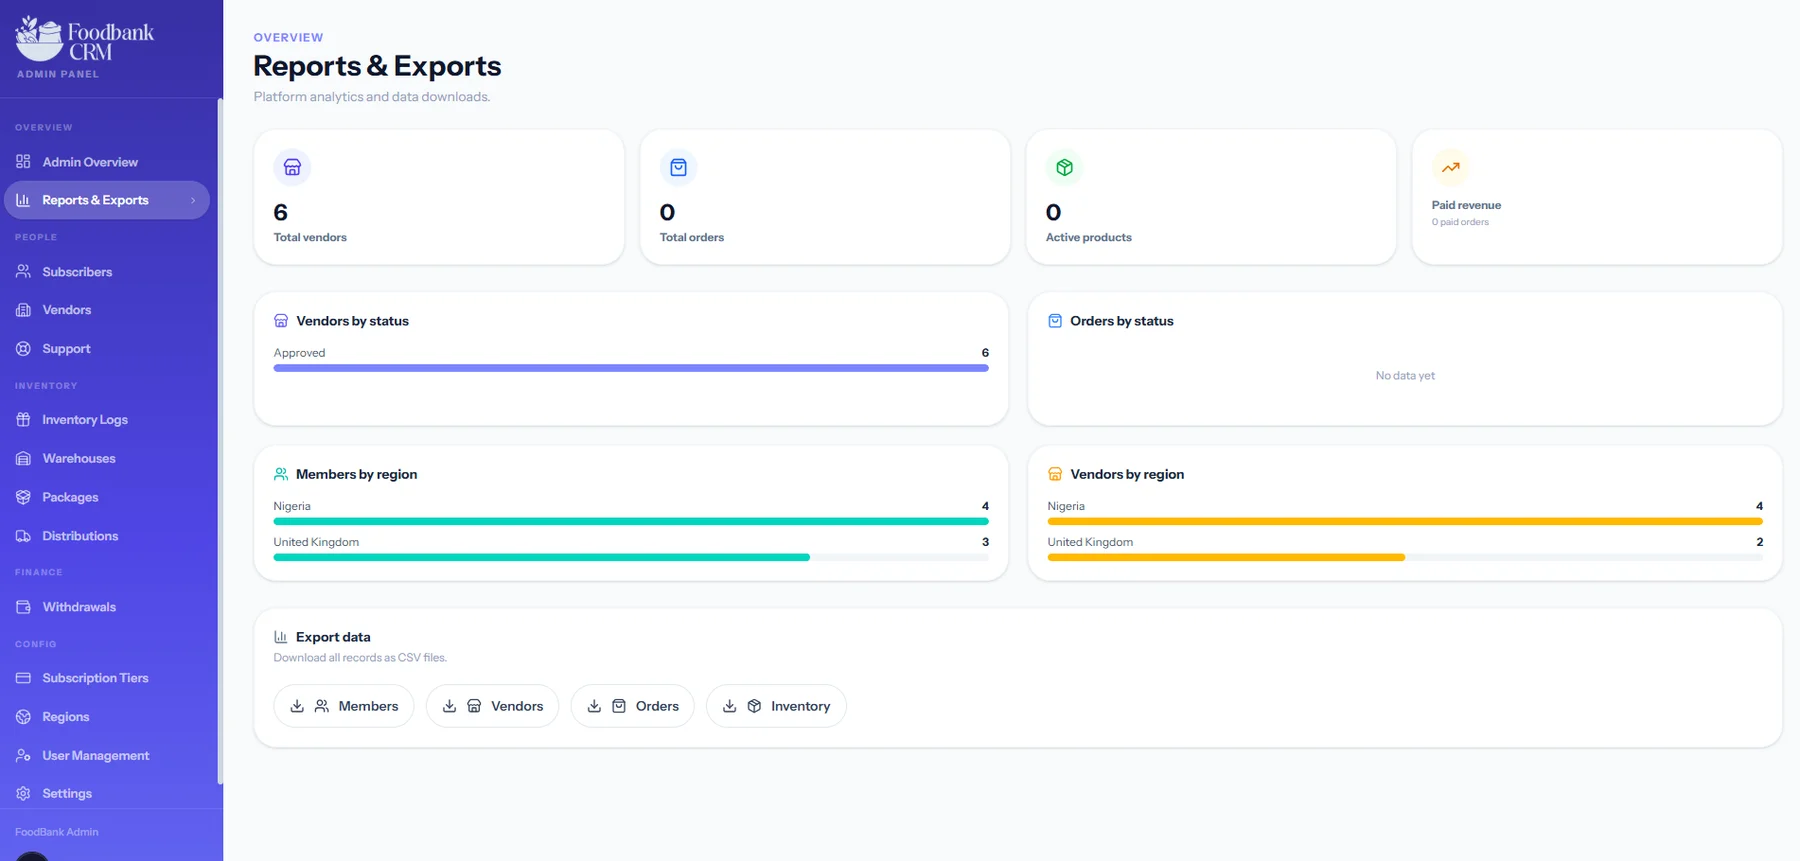
Task: Click the Inventory Logs gift icon
Action: [x=23, y=419]
